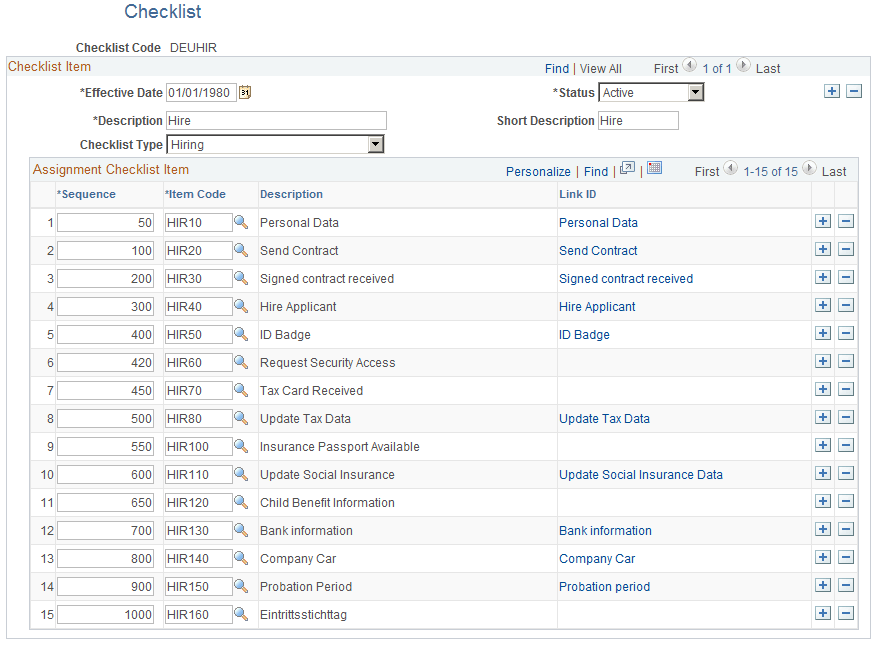Sort by the Item Code column header

pyautogui.click(x=196, y=194)
